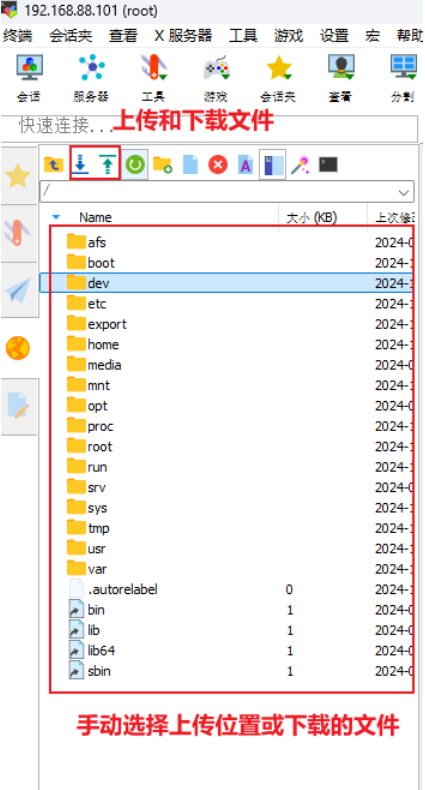Click the 游戏 toolbar button
The height and width of the screenshot is (790, 425).
pos(216,79)
